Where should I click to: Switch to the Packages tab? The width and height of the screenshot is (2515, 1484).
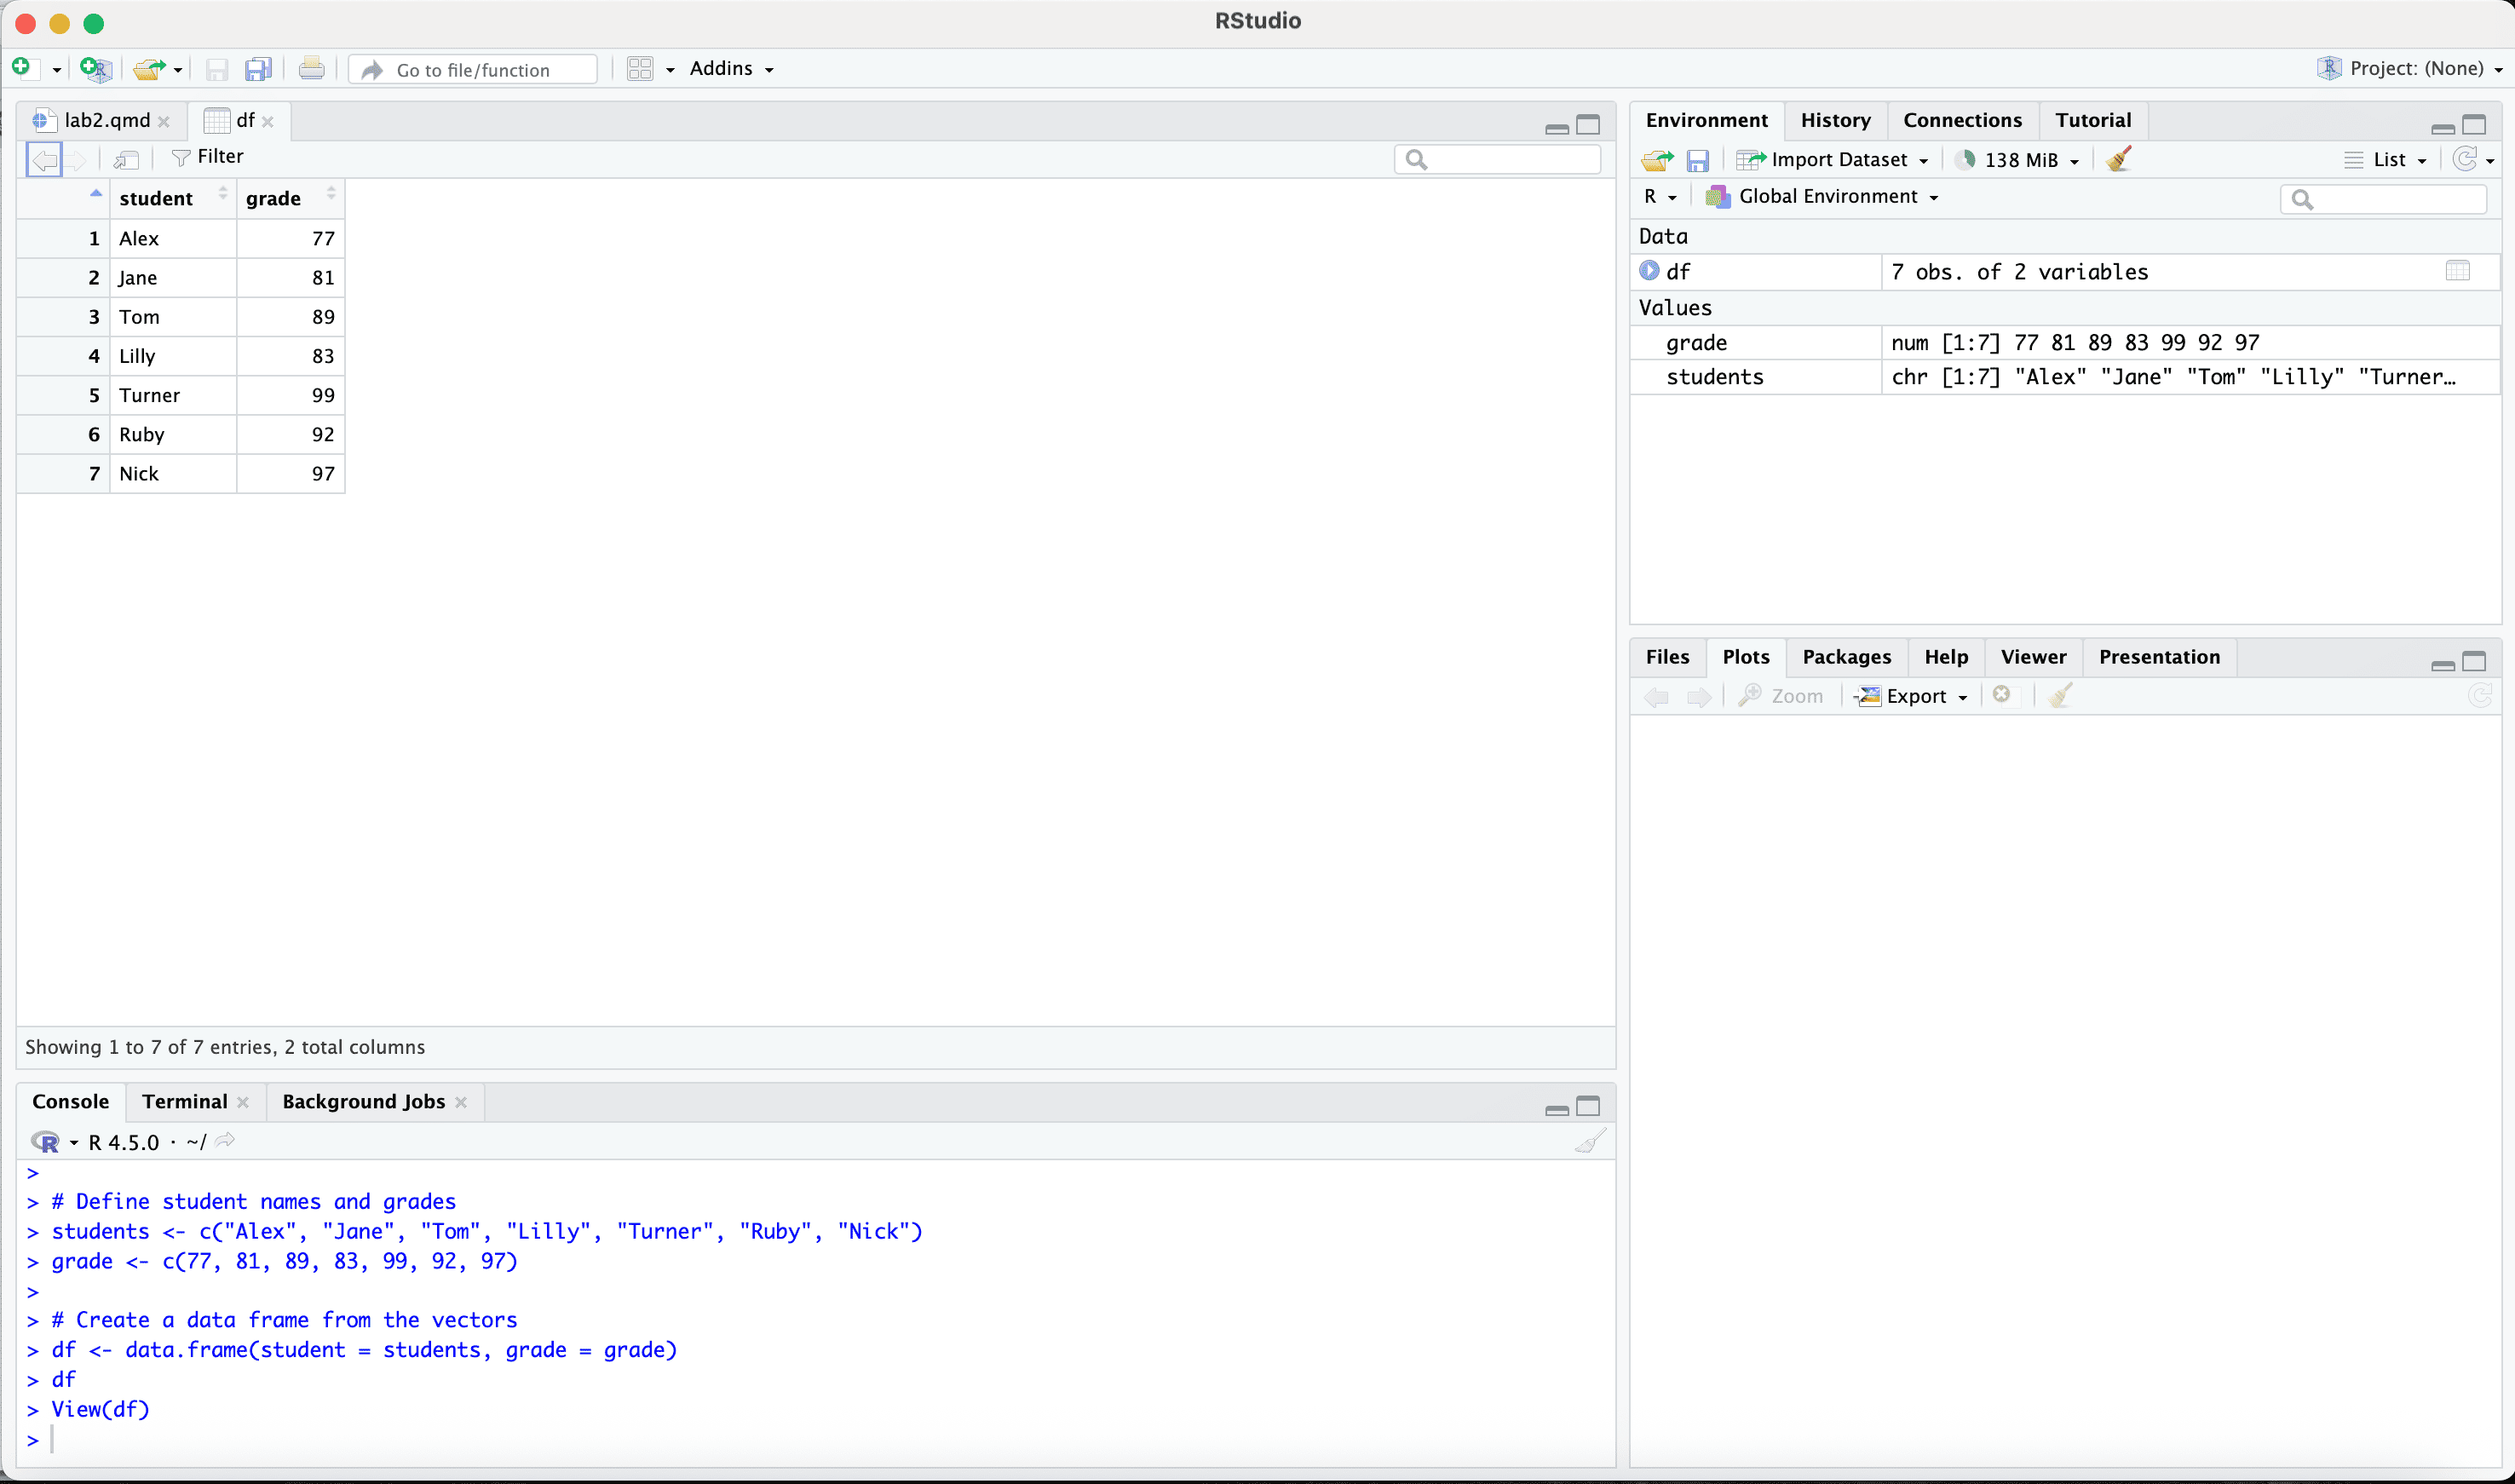click(x=1846, y=657)
